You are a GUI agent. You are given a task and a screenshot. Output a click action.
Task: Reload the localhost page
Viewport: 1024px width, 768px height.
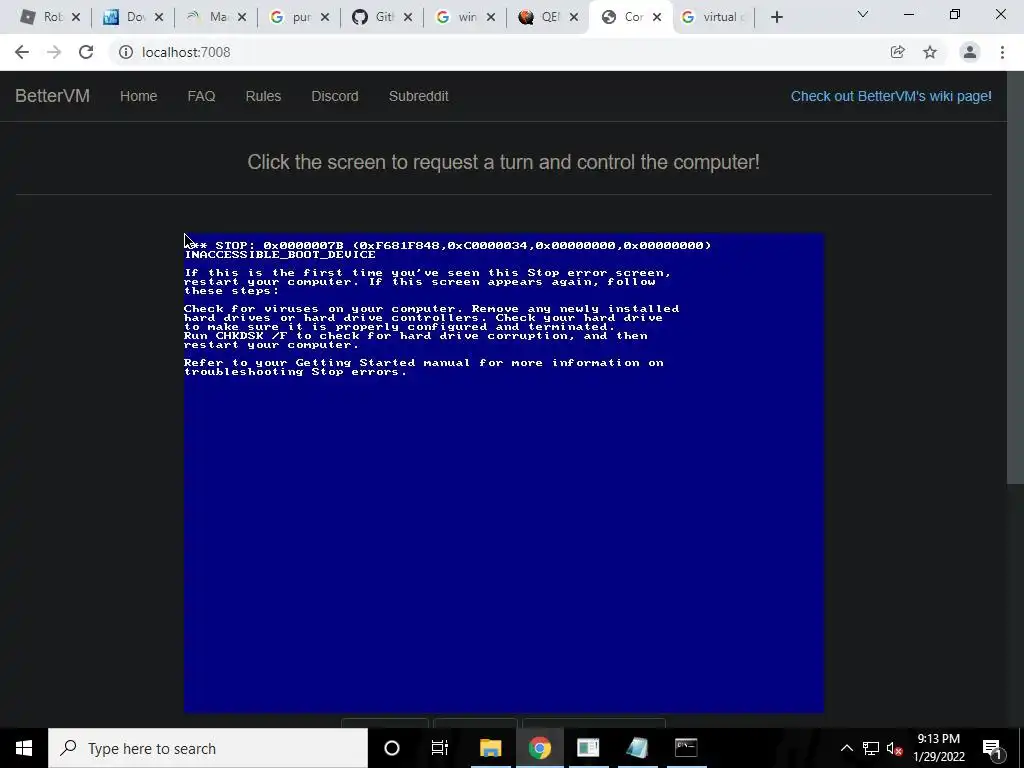point(86,52)
